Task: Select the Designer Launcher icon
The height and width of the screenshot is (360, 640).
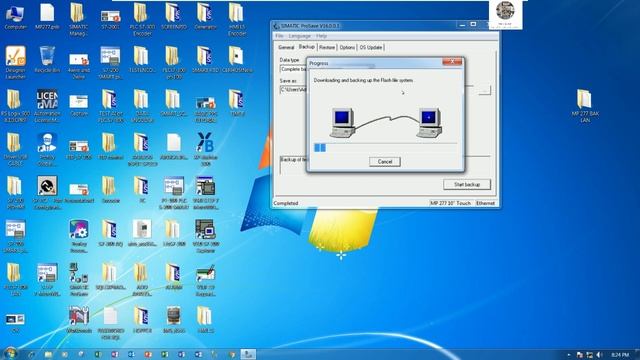Action: pos(15,62)
